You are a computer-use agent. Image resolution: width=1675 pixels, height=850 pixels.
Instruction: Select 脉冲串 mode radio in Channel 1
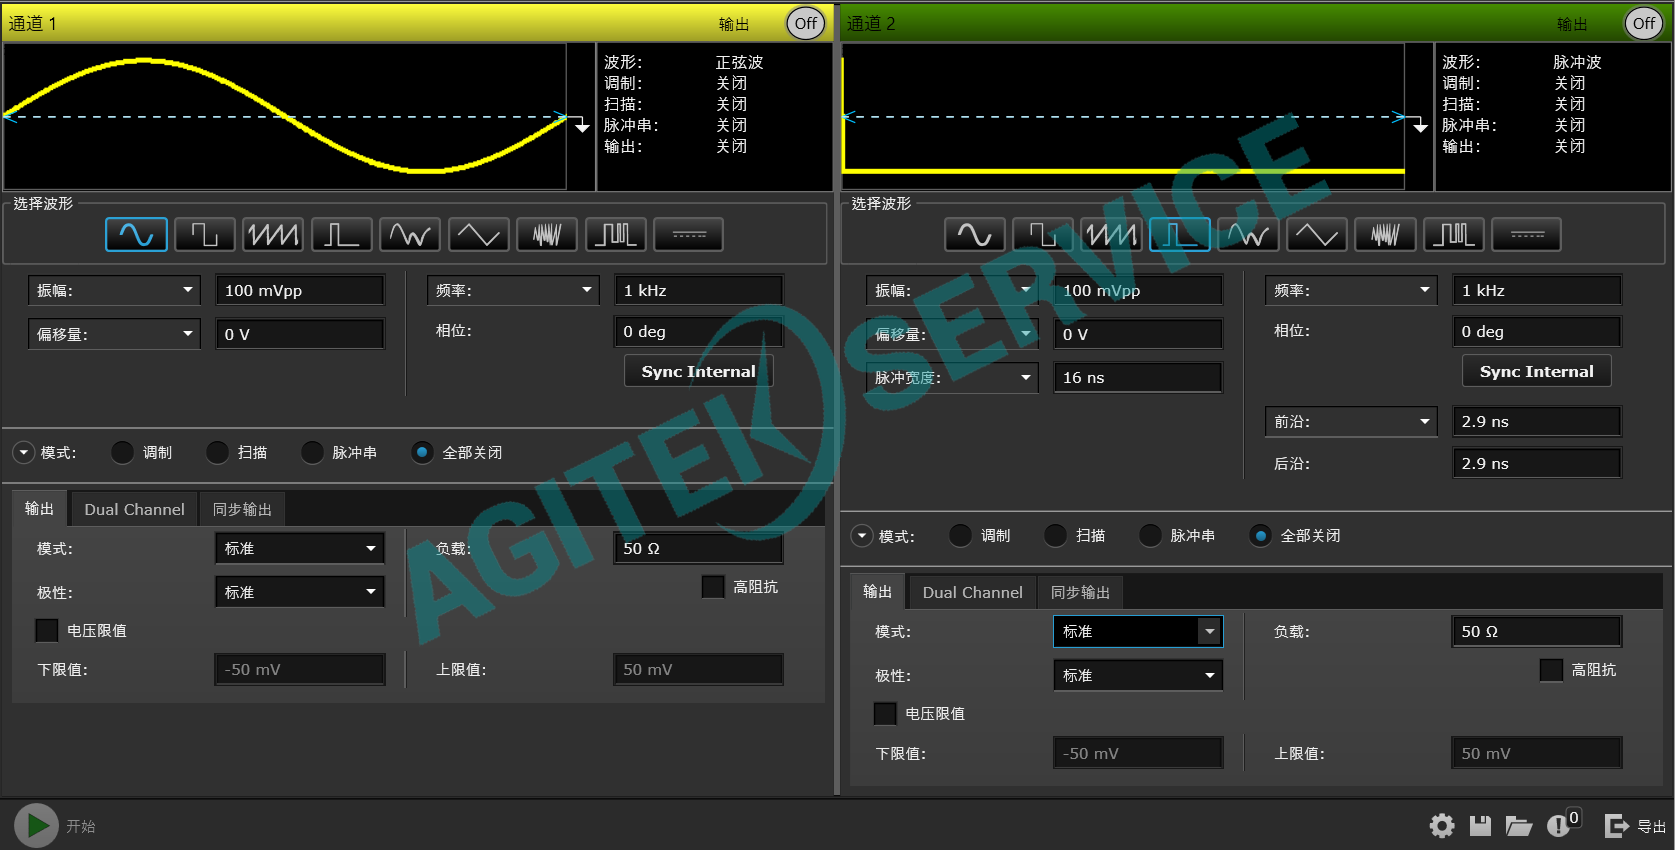click(x=312, y=453)
